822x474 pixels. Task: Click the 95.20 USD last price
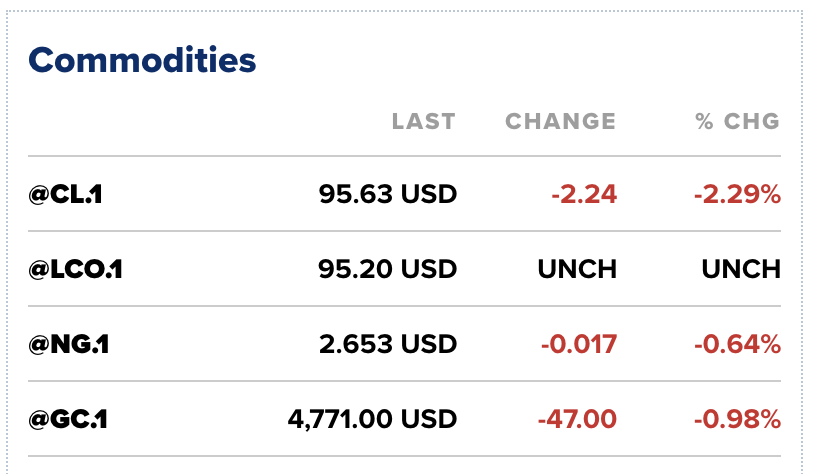tap(387, 270)
